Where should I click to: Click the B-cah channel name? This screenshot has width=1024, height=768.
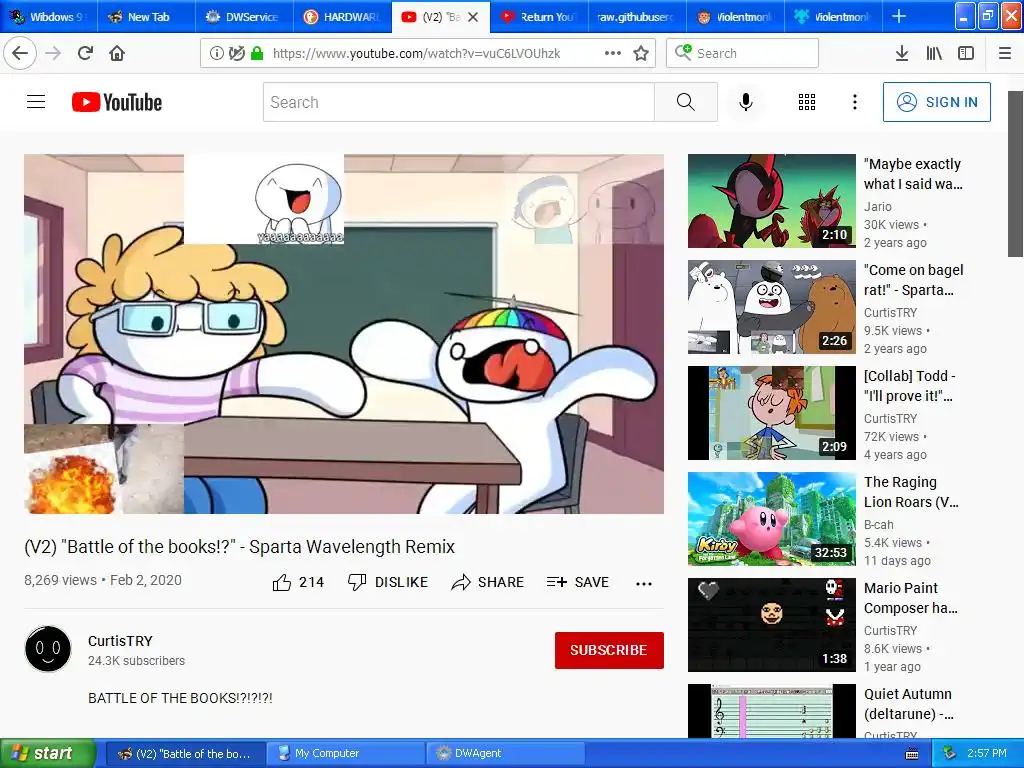tap(879, 524)
